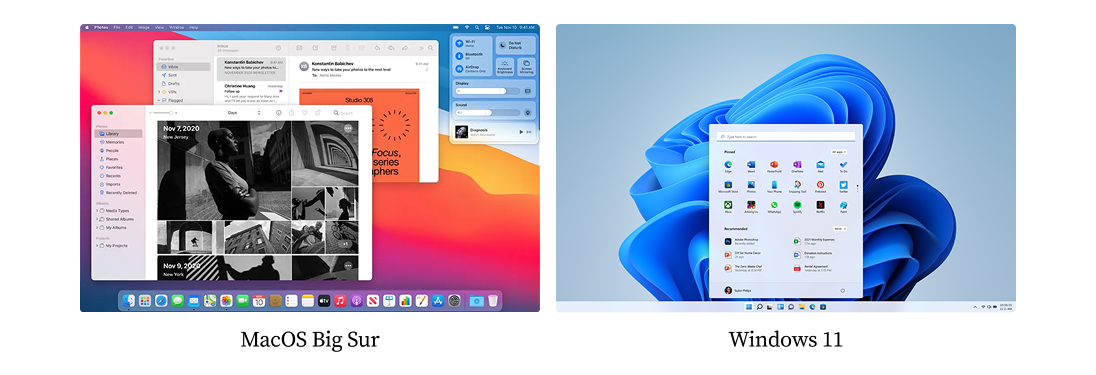
Task: Click the More button next to Recommended
Action: 839,228
